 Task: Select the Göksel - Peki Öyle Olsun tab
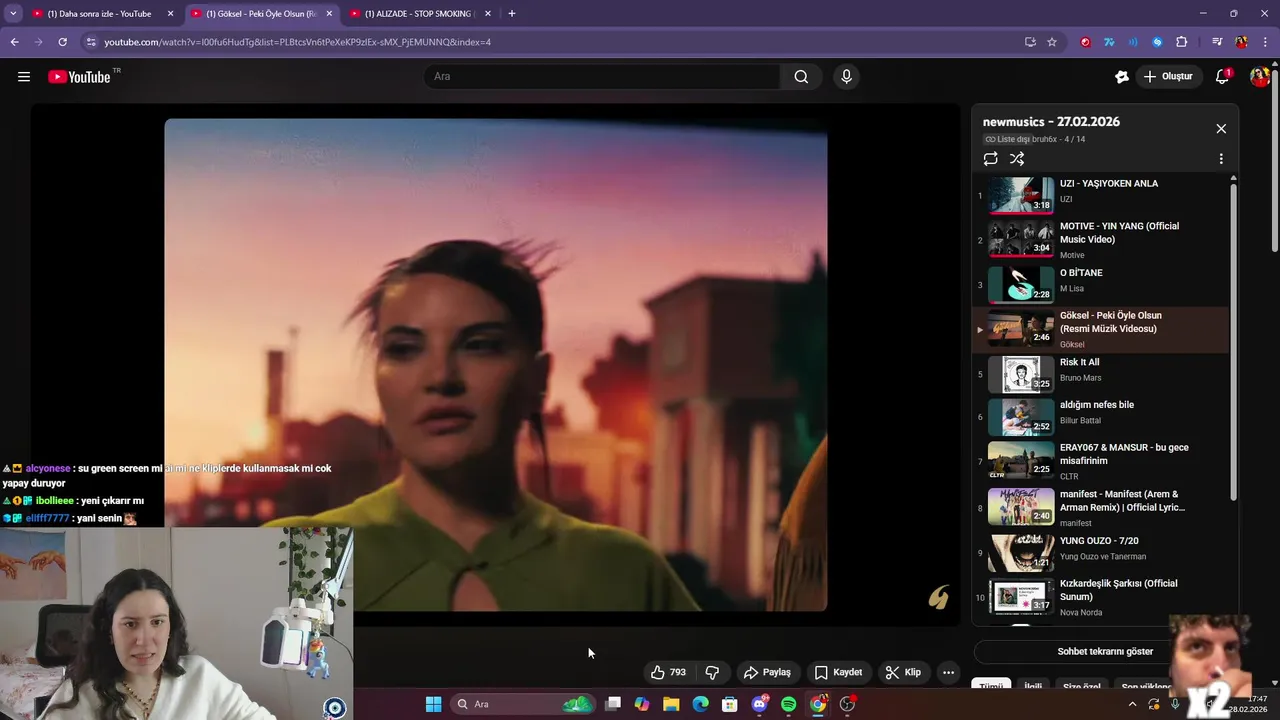tap(263, 14)
